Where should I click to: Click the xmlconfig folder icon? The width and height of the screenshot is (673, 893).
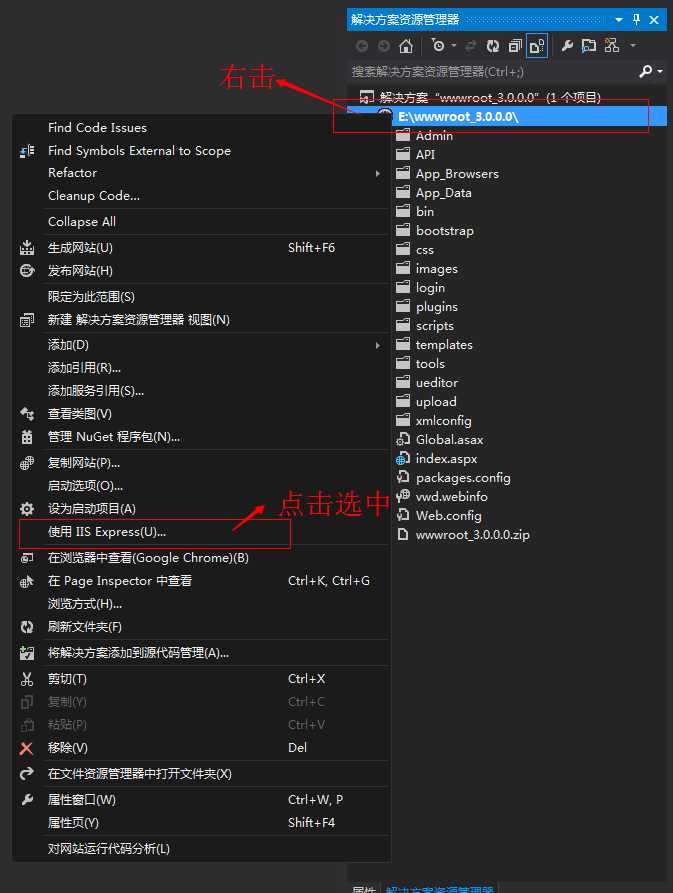(x=403, y=420)
